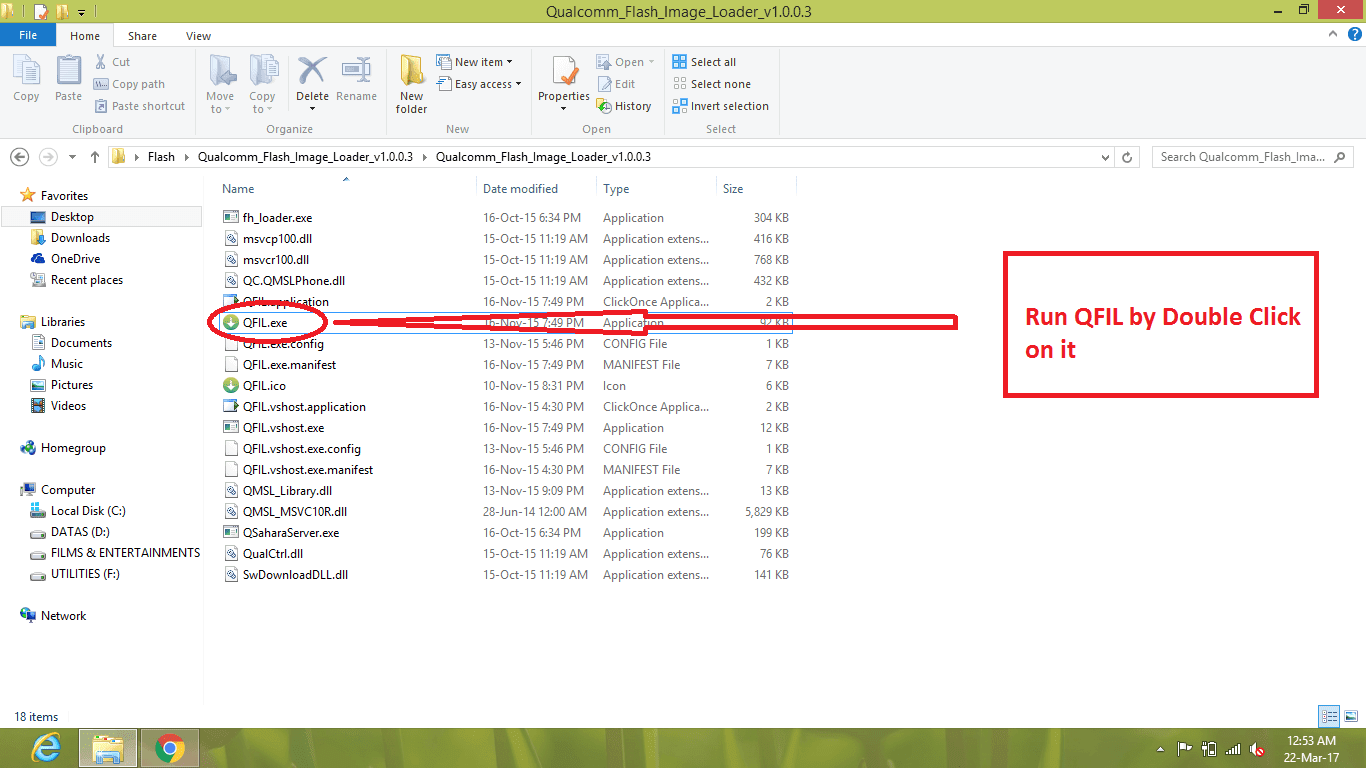Viewport: 1366px width, 768px height.
Task: Click the Cut scissors option
Action: pos(113,62)
